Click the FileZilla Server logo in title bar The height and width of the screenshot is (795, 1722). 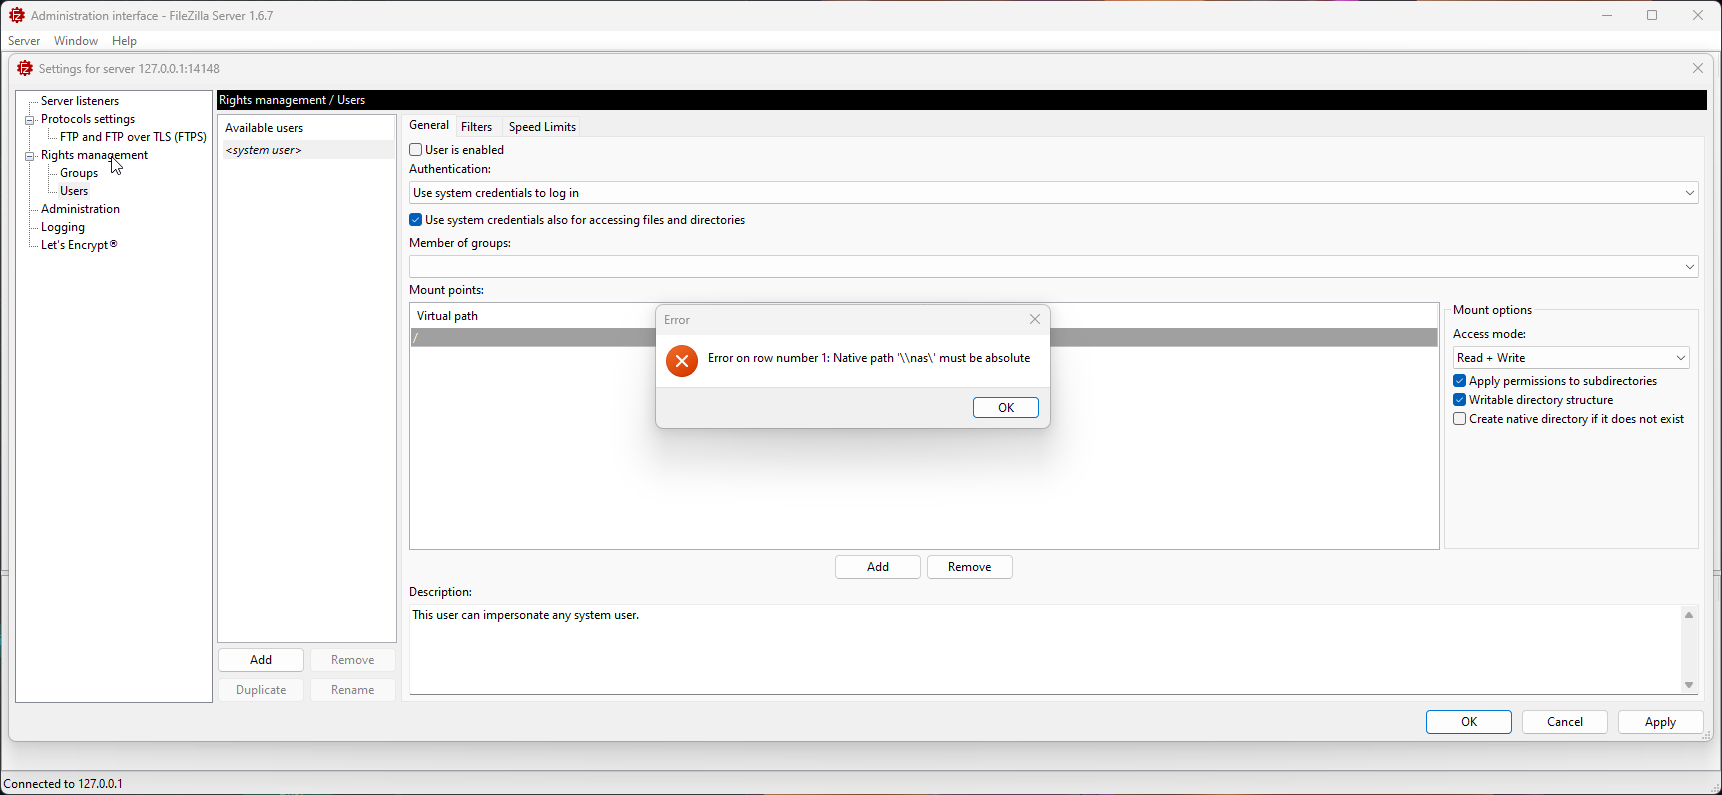tap(17, 15)
